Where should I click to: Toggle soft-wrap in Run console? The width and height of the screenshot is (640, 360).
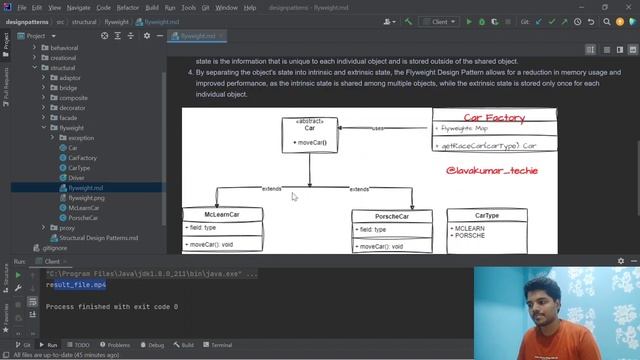click(33, 302)
